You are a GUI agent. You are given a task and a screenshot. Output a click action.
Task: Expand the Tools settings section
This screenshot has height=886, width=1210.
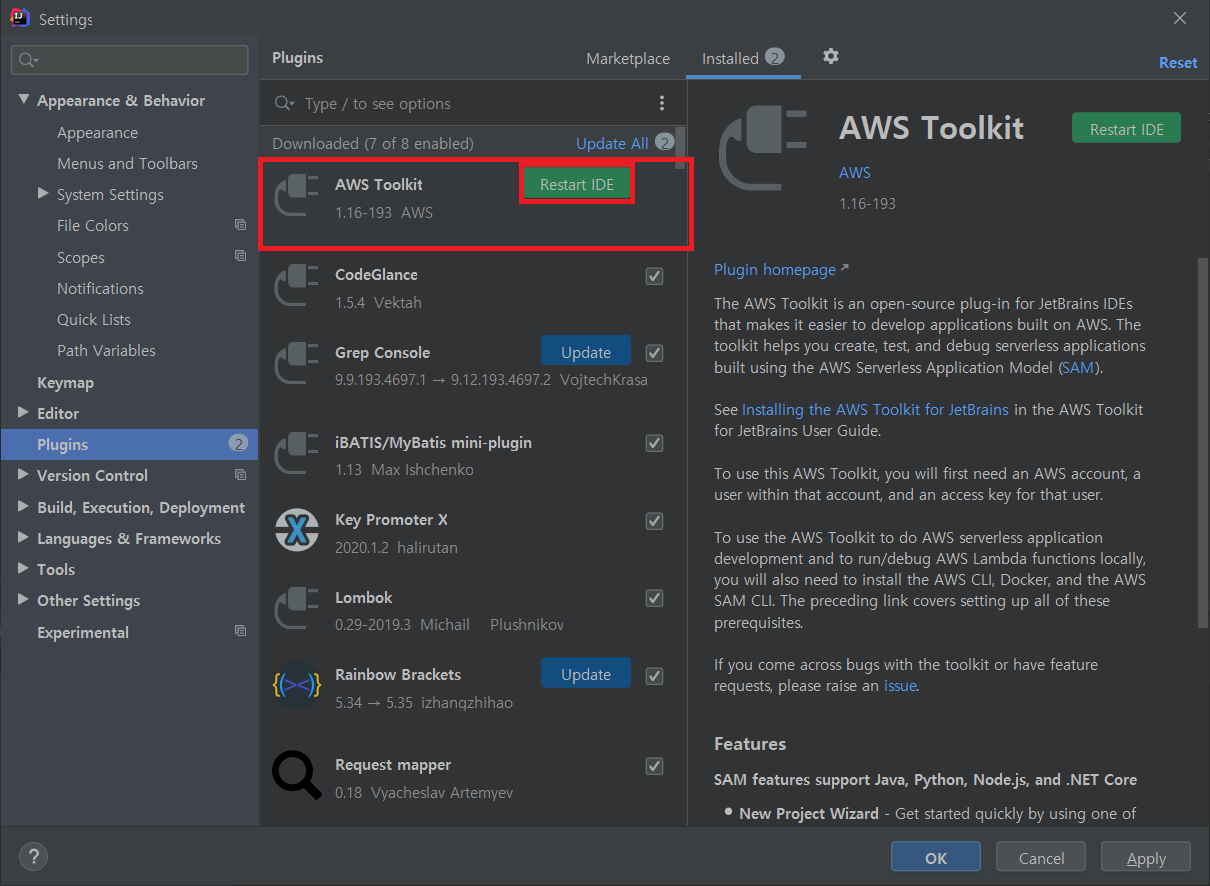coord(24,569)
